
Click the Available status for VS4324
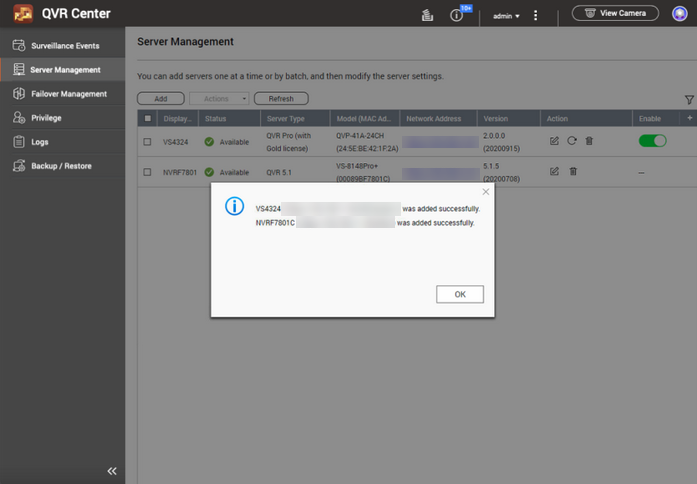227,142
